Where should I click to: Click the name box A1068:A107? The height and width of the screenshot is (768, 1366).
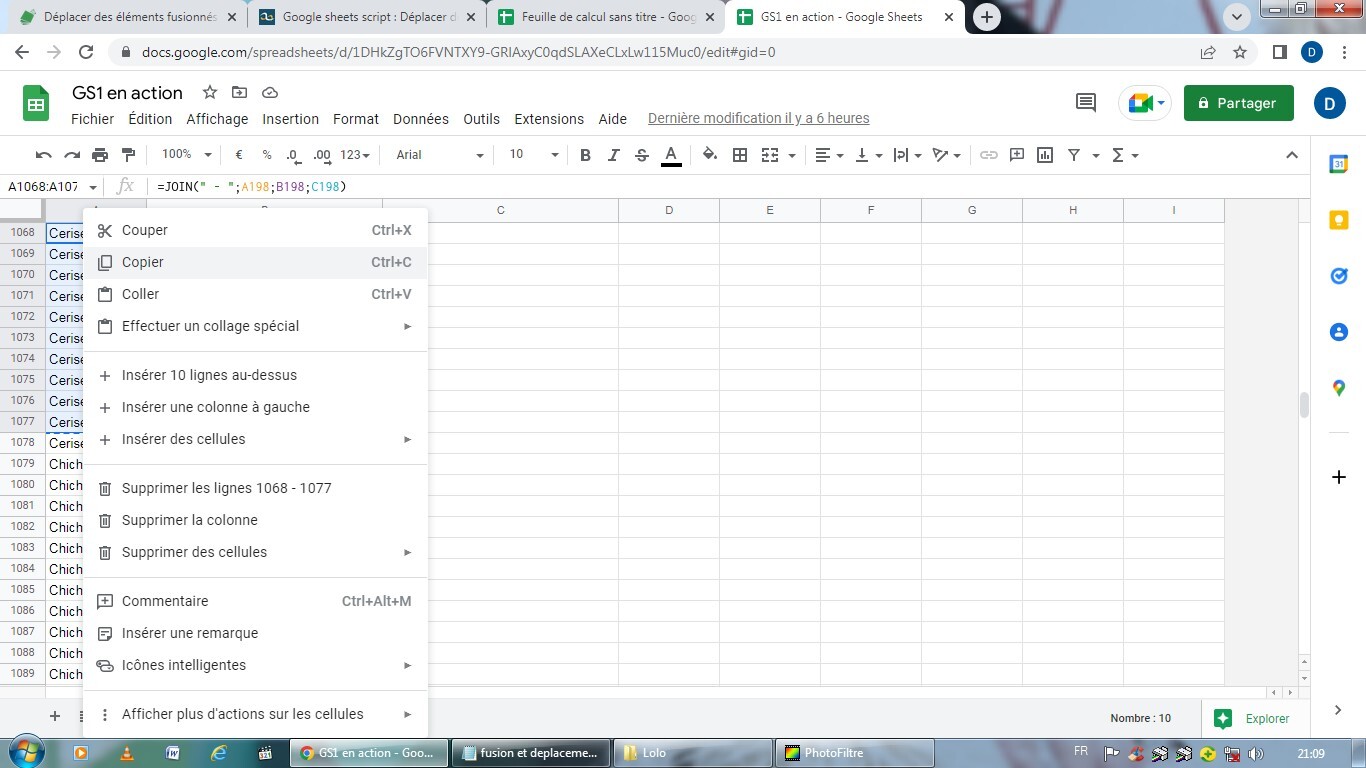[44, 187]
